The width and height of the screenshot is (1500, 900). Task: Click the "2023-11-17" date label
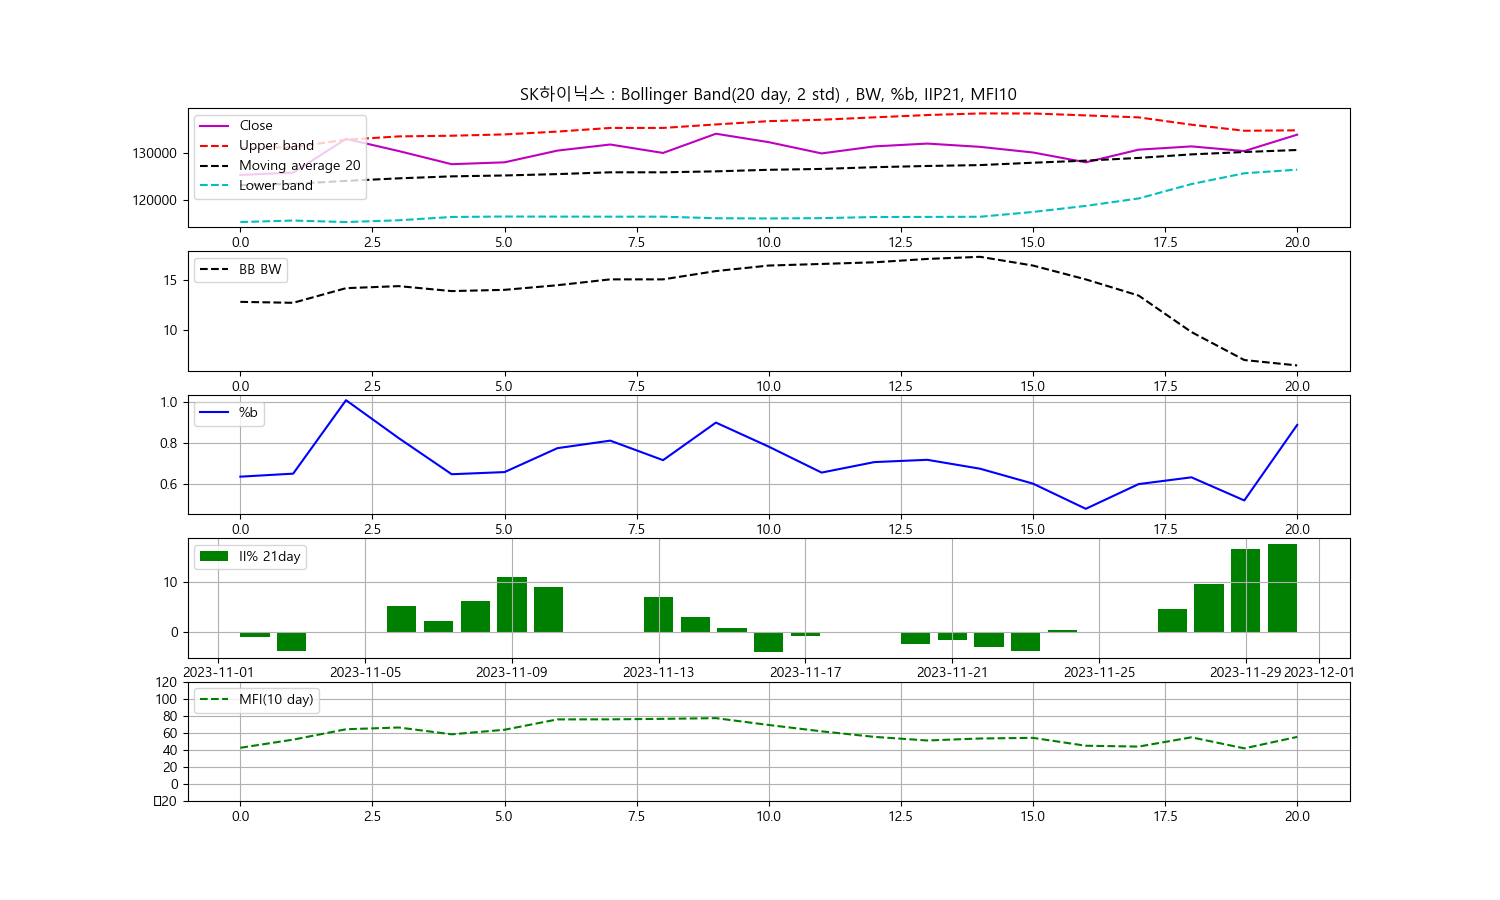[805, 673]
